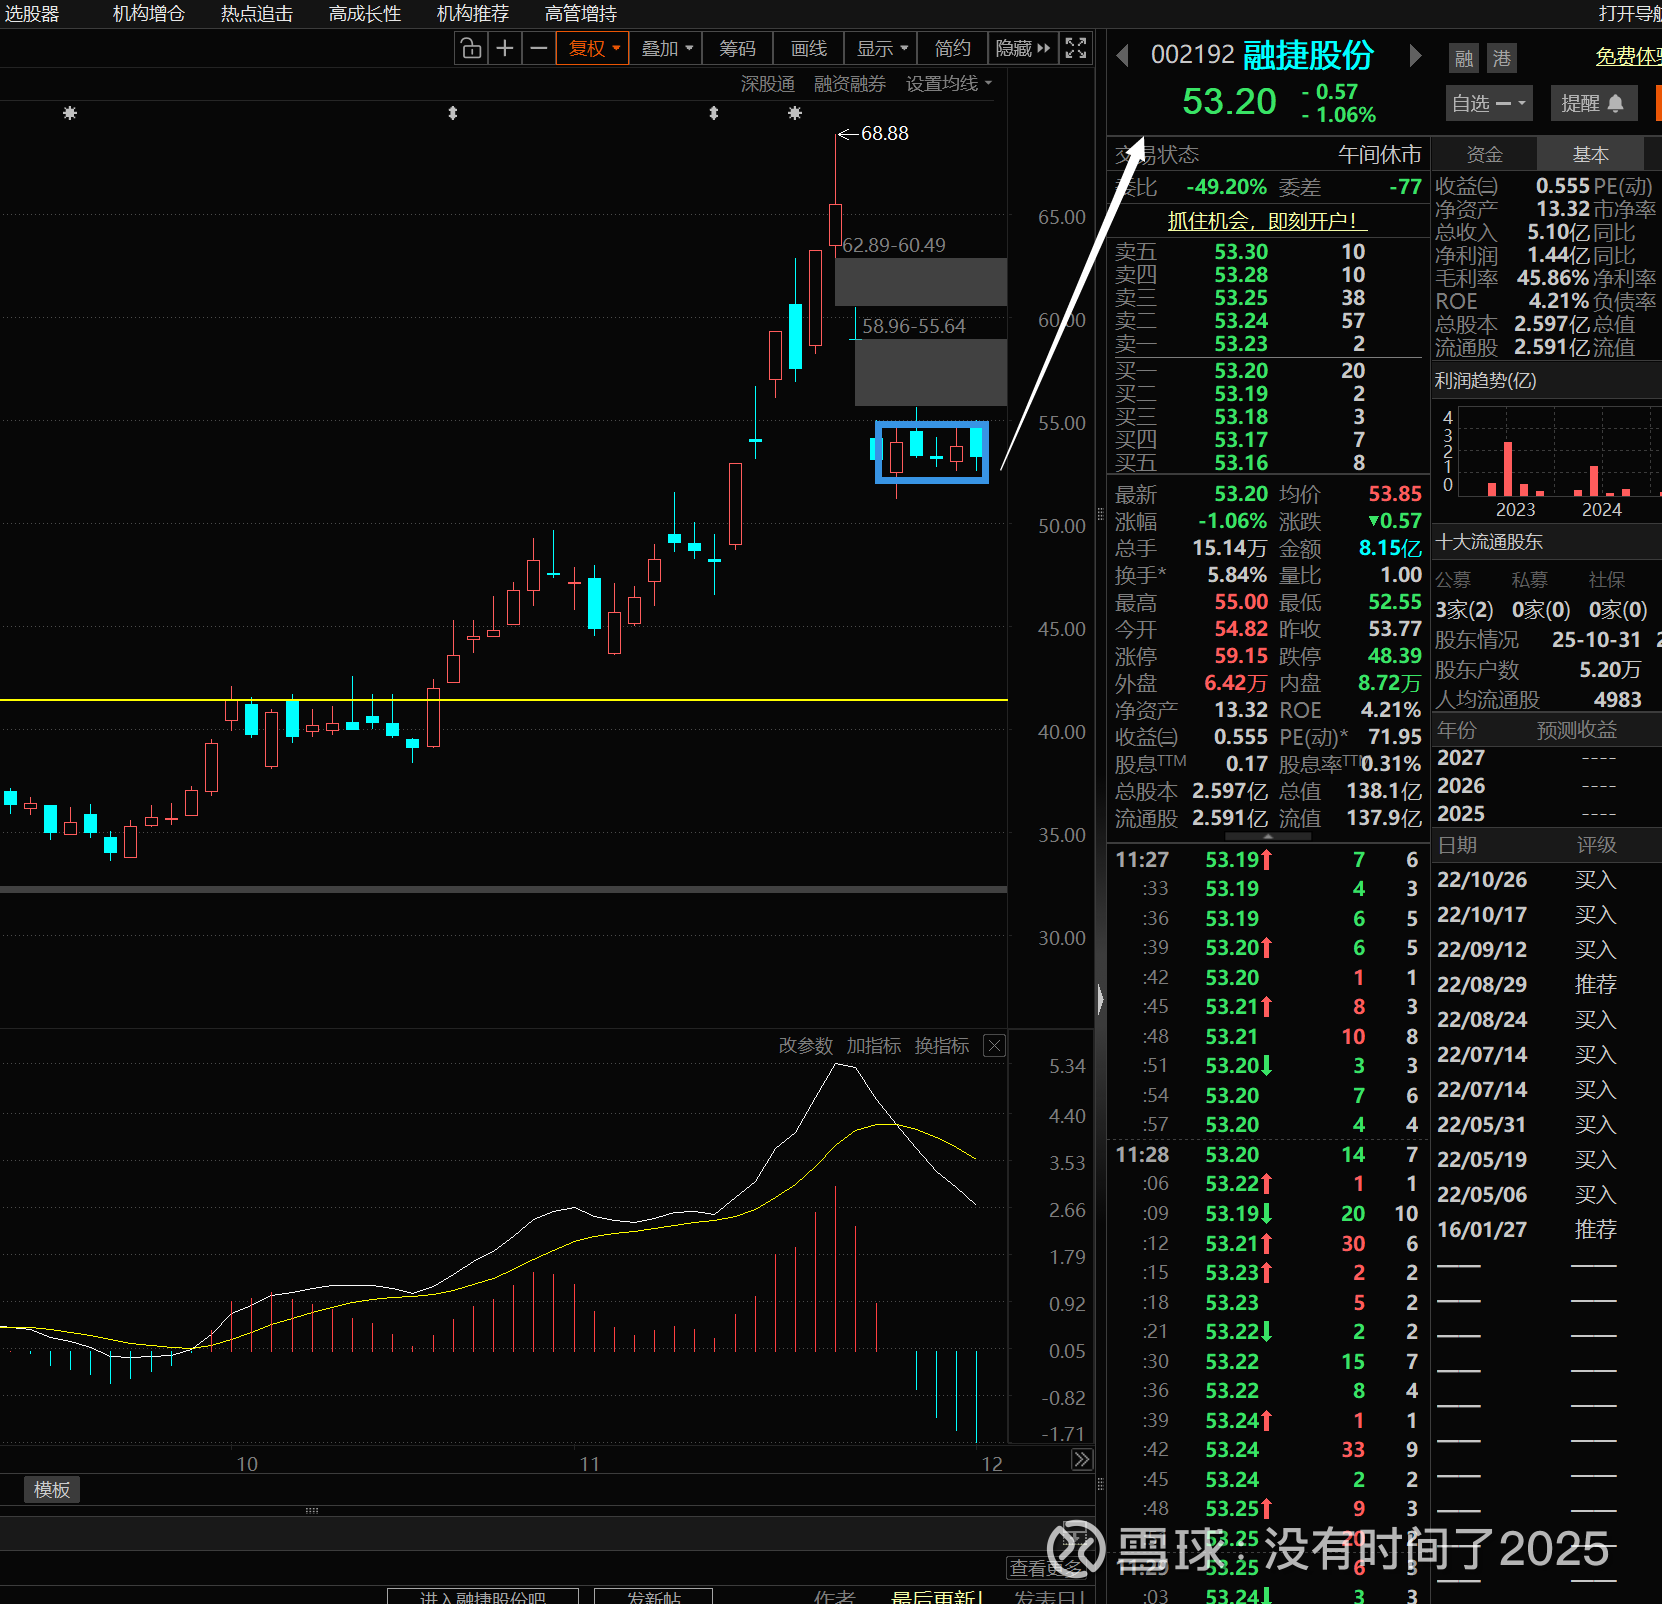This screenshot has width=1662, height=1604.
Task: Click the 融 margin trading badge
Action: pyautogui.click(x=1464, y=58)
